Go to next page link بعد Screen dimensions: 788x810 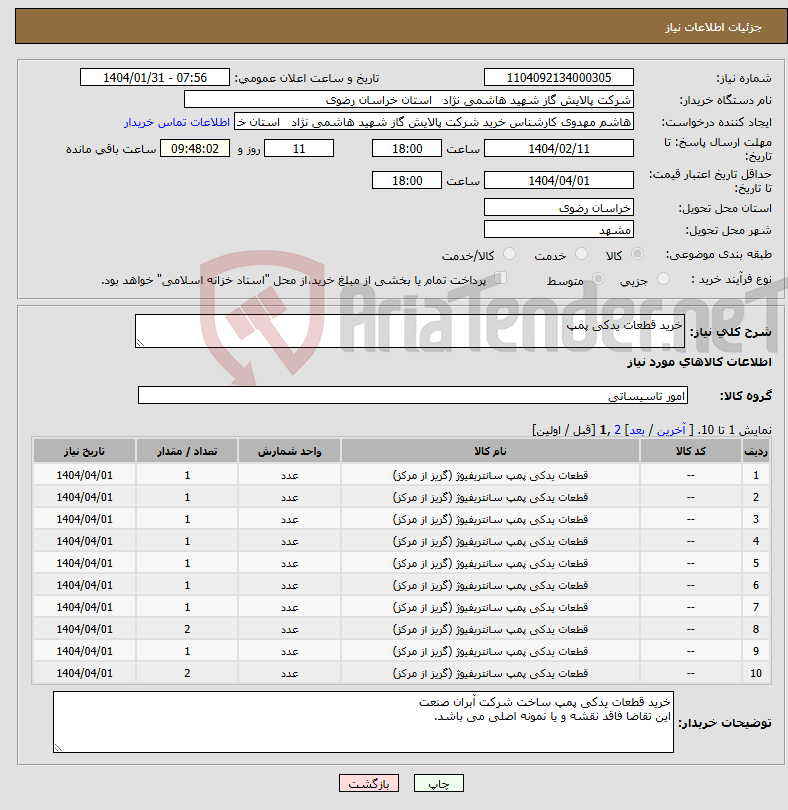(x=637, y=430)
